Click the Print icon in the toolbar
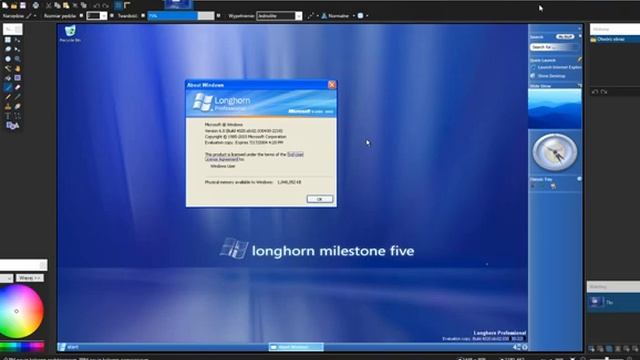The image size is (640, 360). tap(36, 5)
